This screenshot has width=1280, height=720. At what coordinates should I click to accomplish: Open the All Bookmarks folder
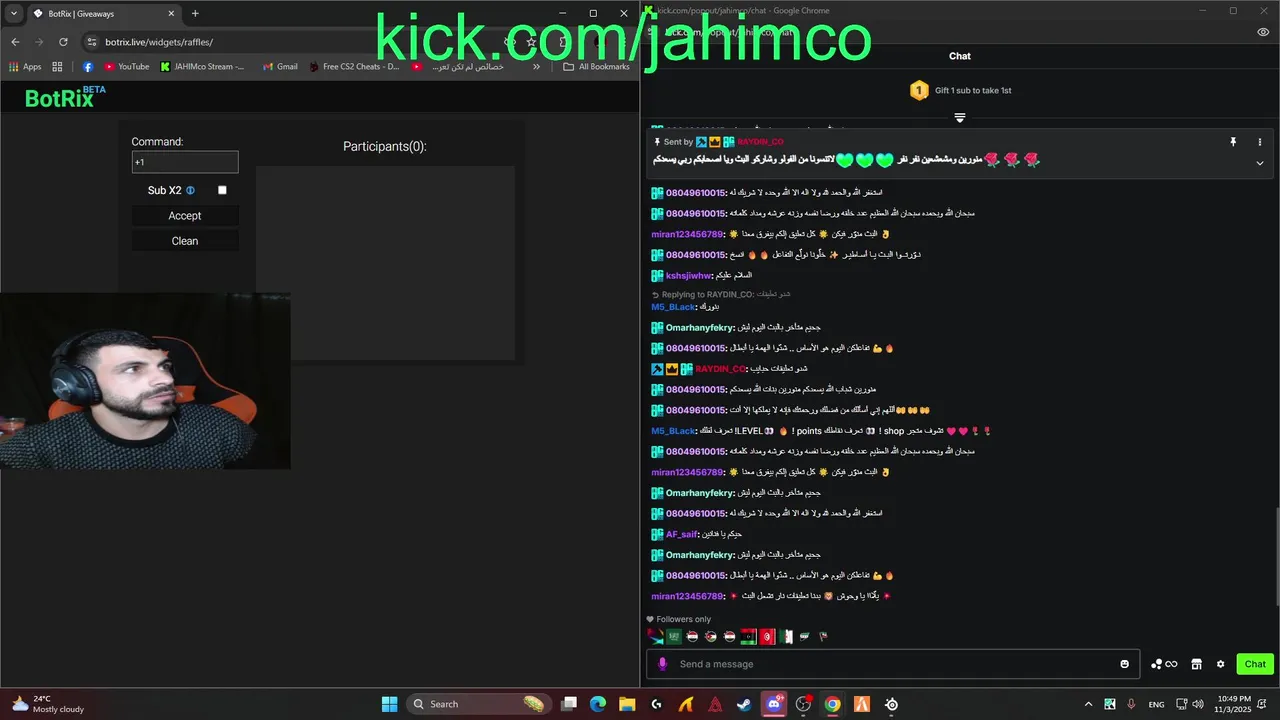click(x=597, y=67)
